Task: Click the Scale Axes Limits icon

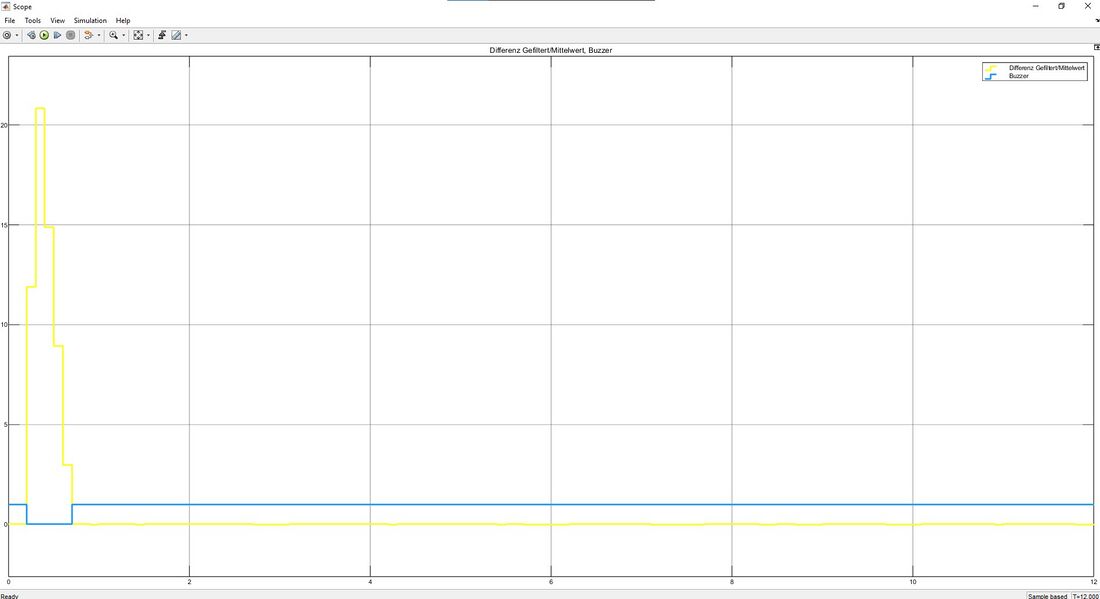Action: [139, 35]
